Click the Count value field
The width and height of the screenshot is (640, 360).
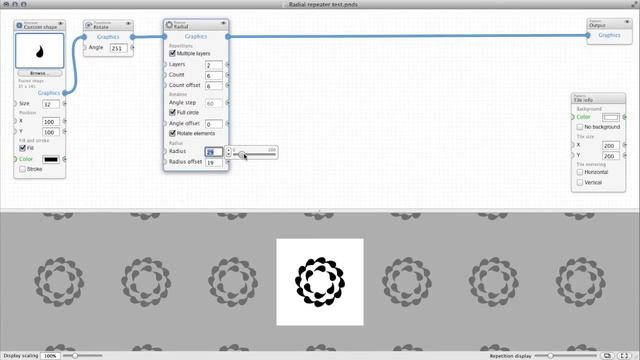coord(214,76)
